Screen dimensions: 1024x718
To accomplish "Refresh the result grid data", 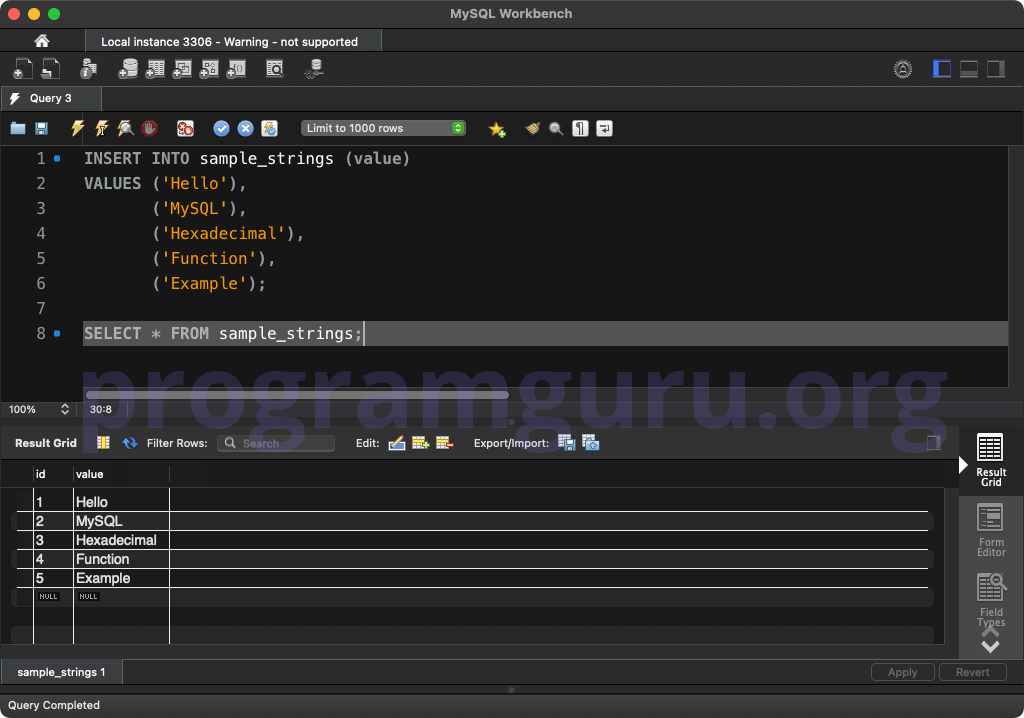I will click(130, 443).
